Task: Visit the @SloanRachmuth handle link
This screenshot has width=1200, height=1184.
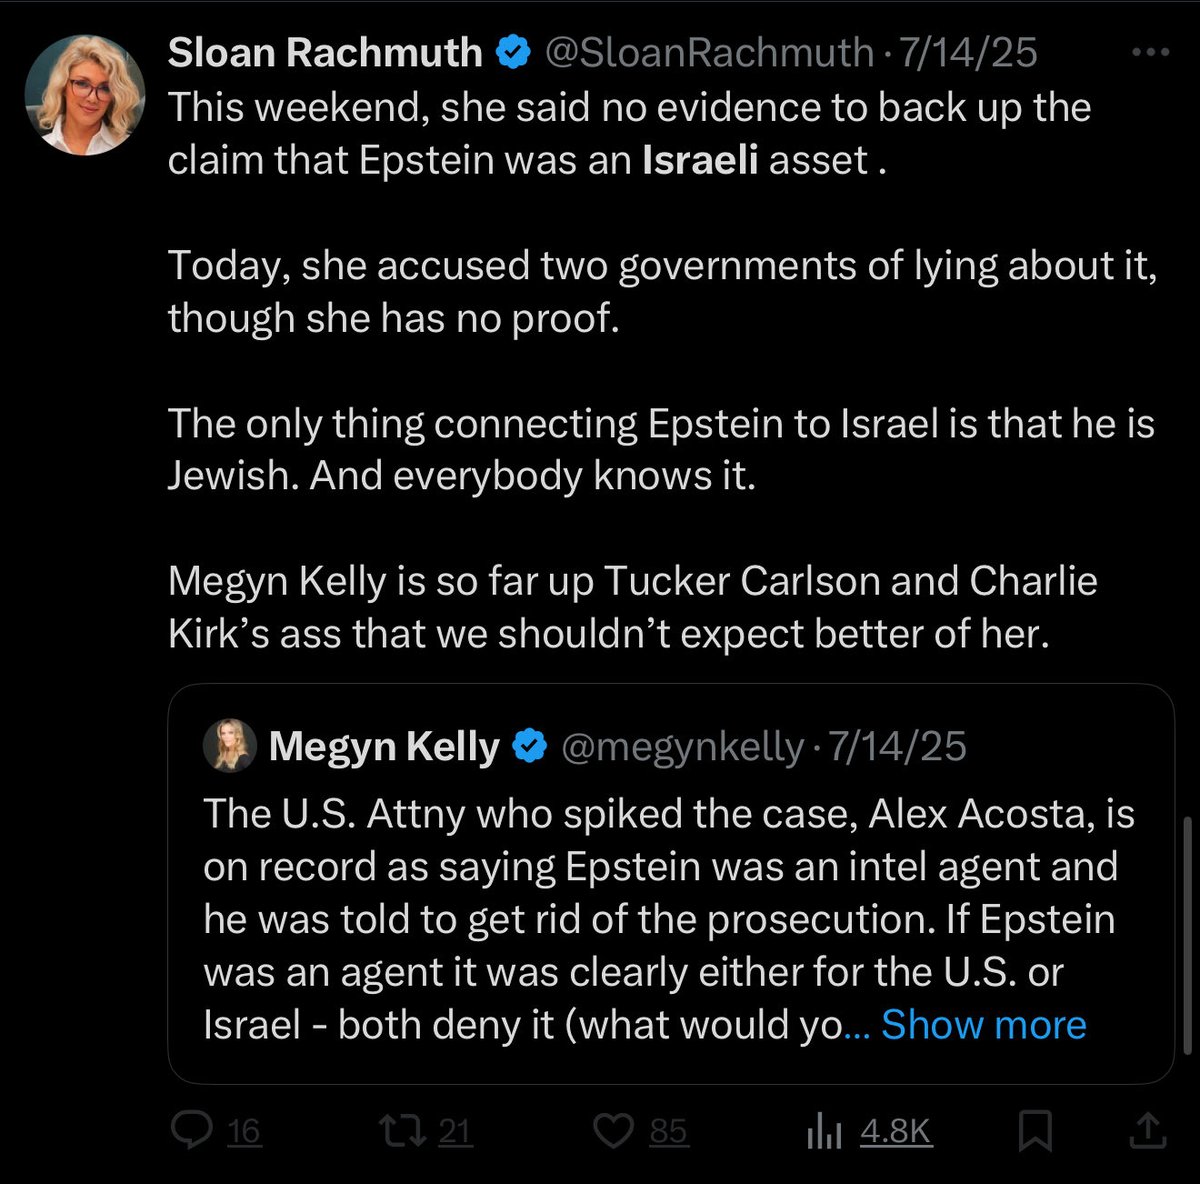Action: (x=709, y=53)
